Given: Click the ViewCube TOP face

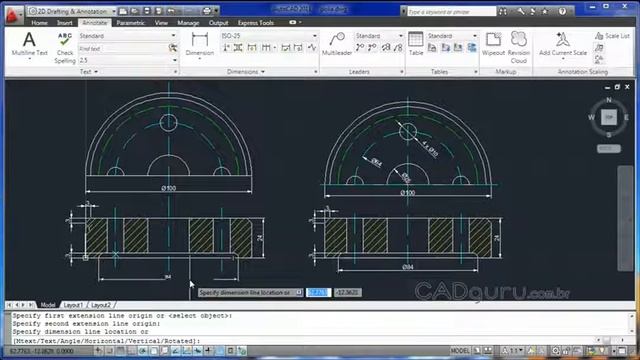Looking at the screenshot, I should (609, 117).
